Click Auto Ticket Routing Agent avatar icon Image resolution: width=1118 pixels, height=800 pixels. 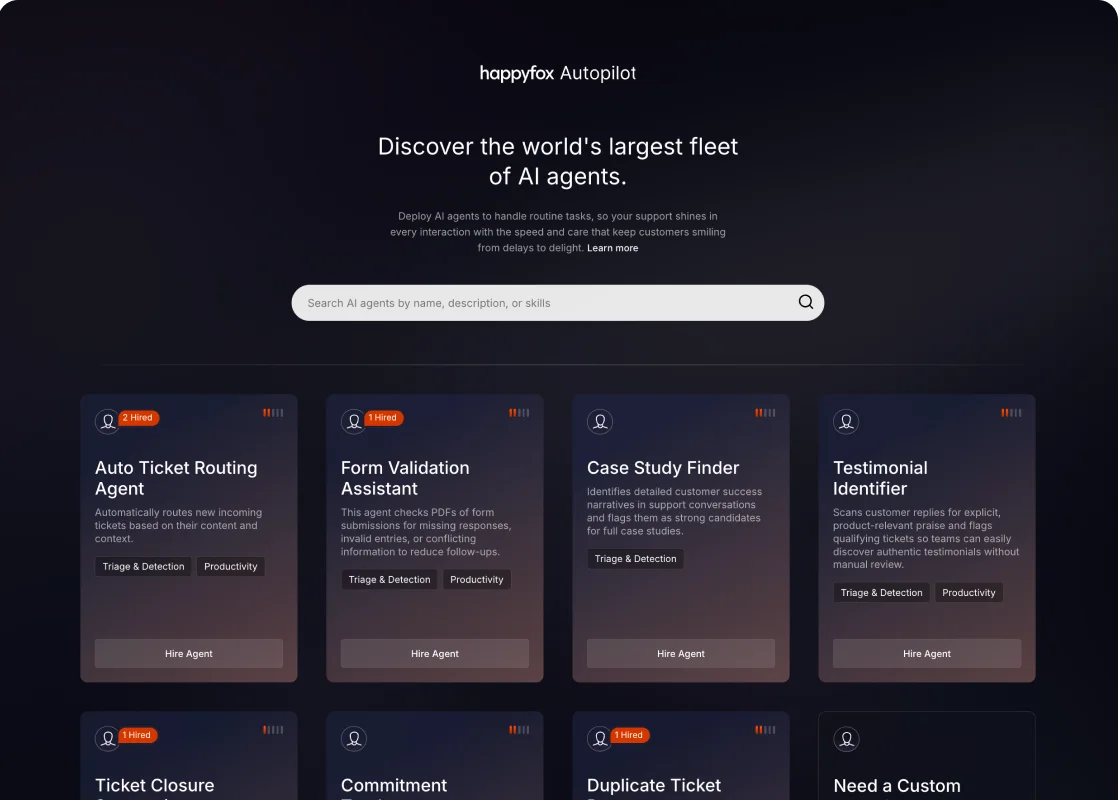point(108,421)
